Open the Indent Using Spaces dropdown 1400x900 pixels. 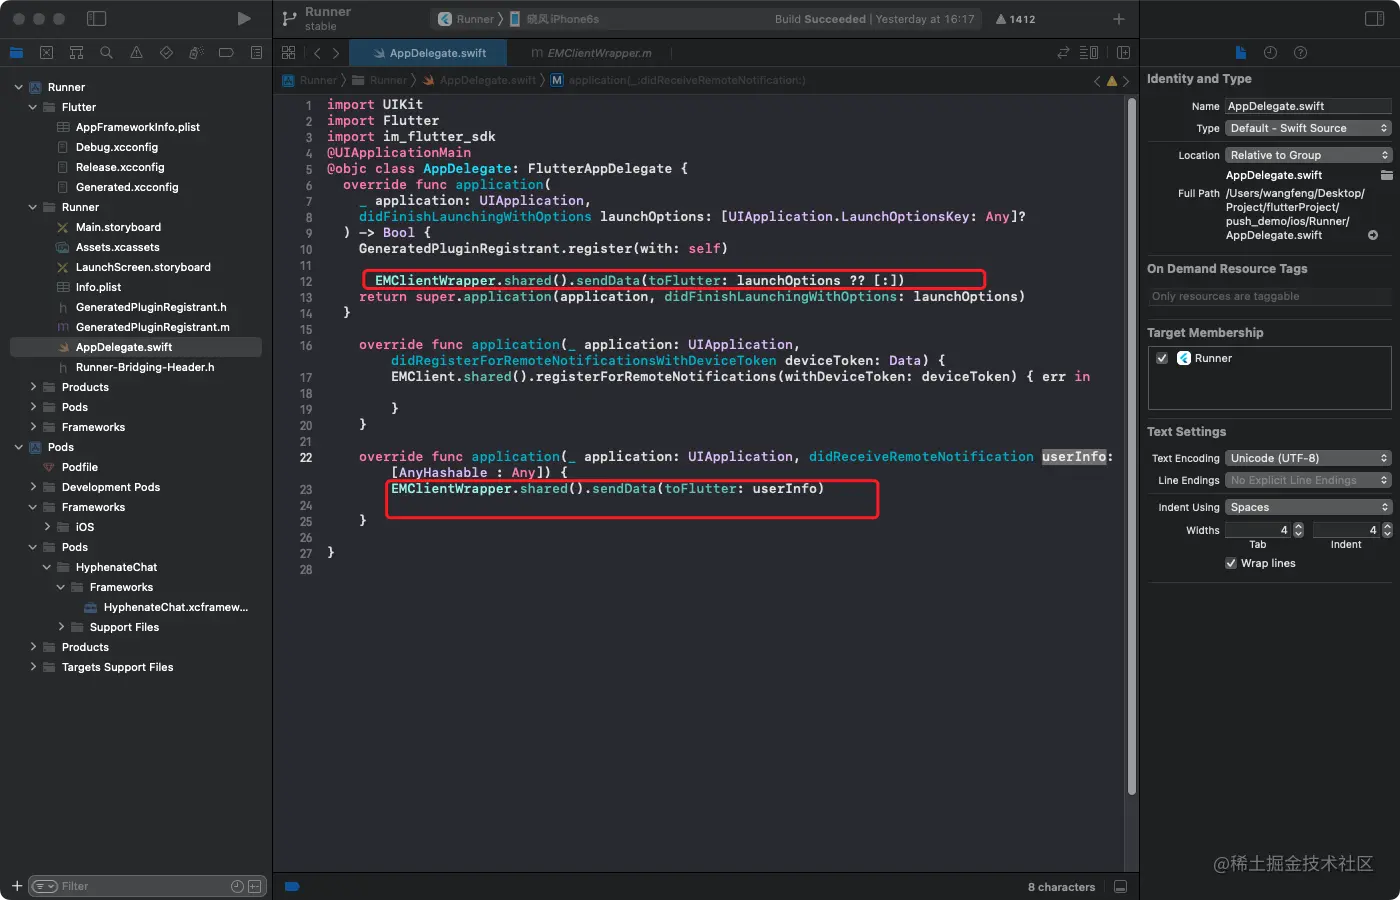coord(1308,507)
